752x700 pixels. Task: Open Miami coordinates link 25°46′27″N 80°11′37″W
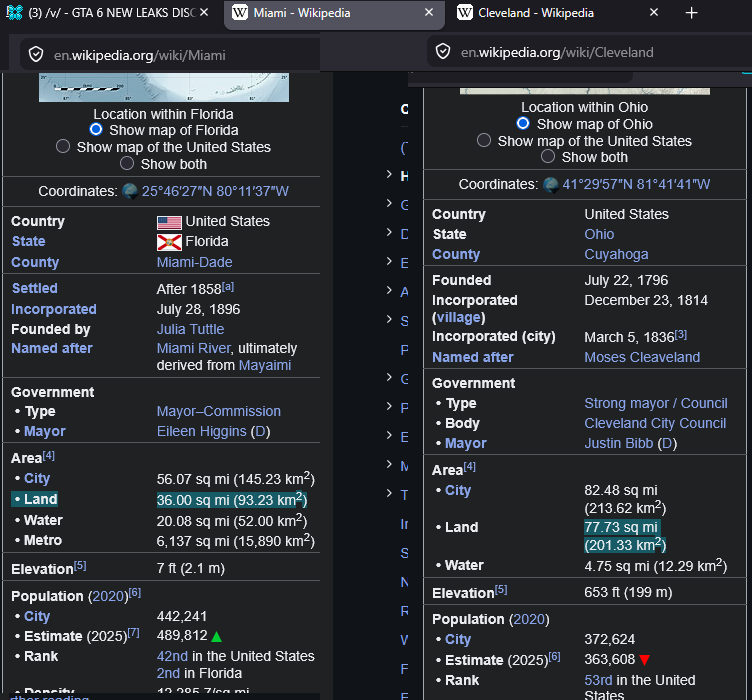[215, 191]
